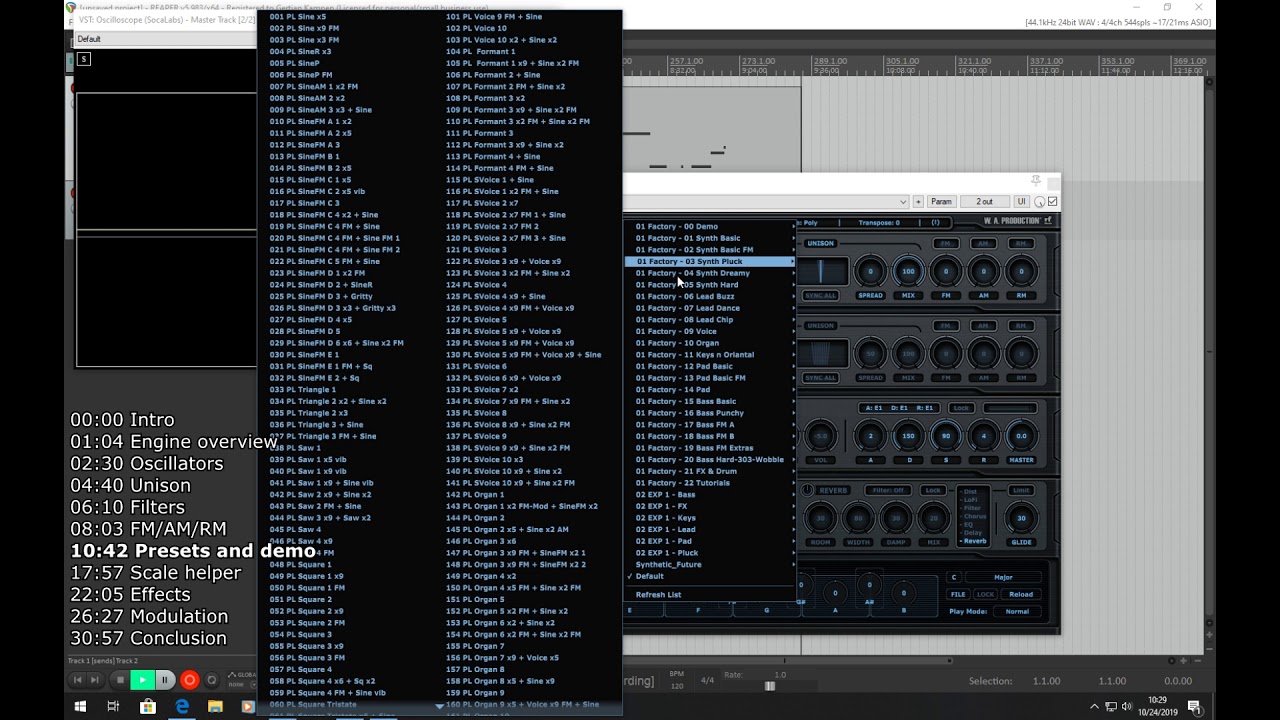
Task: Toggle the Limit button above GLIDE
Action: pos(1021,490)
